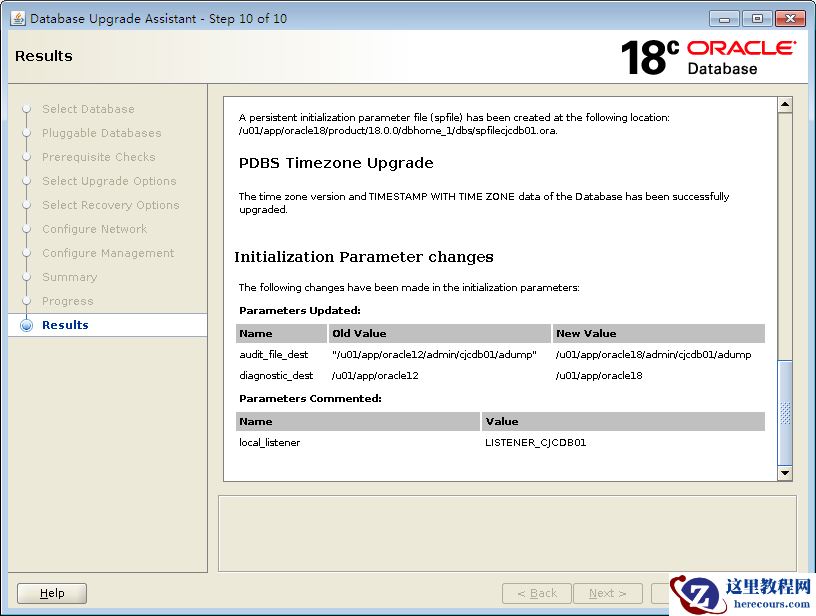Click the Results step bullet icon

click(26, 325)
